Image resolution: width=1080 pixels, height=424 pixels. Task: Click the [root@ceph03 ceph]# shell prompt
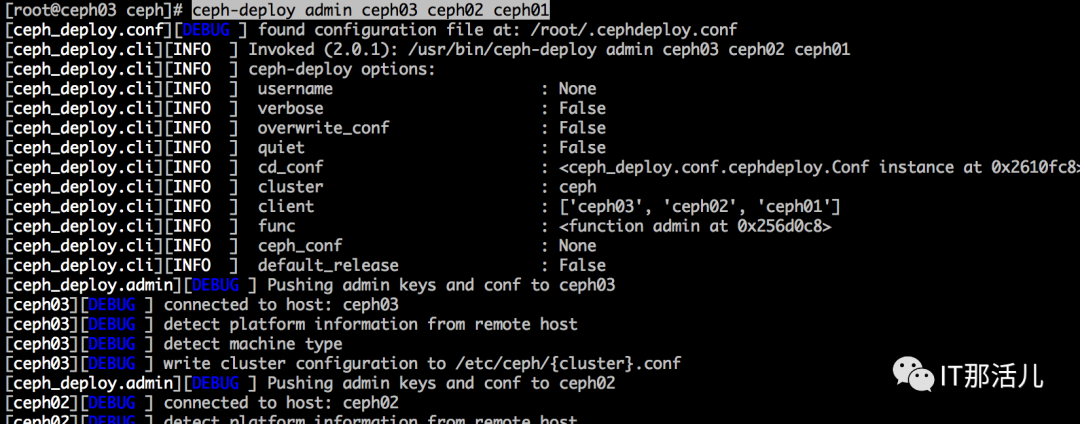point(95,10)
